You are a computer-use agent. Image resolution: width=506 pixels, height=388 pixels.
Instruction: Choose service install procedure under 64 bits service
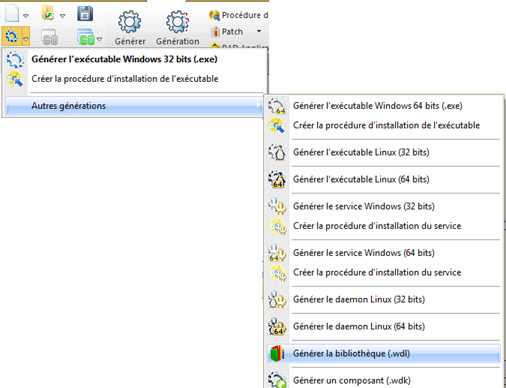click(377, 273)
